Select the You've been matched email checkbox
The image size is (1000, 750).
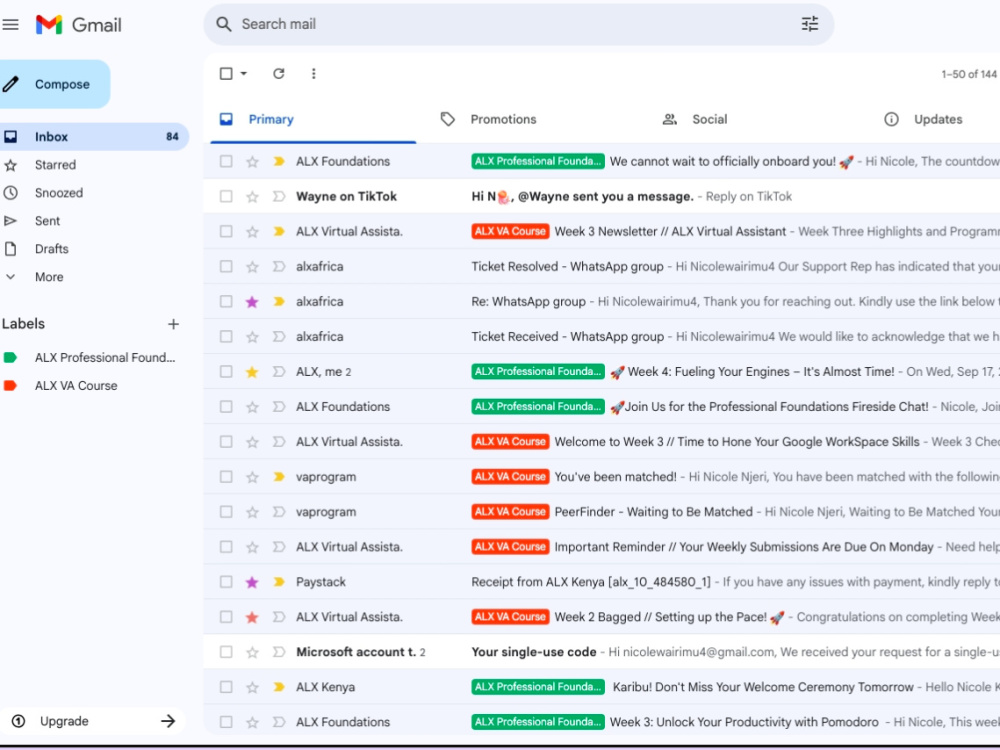tap(226, 476)
